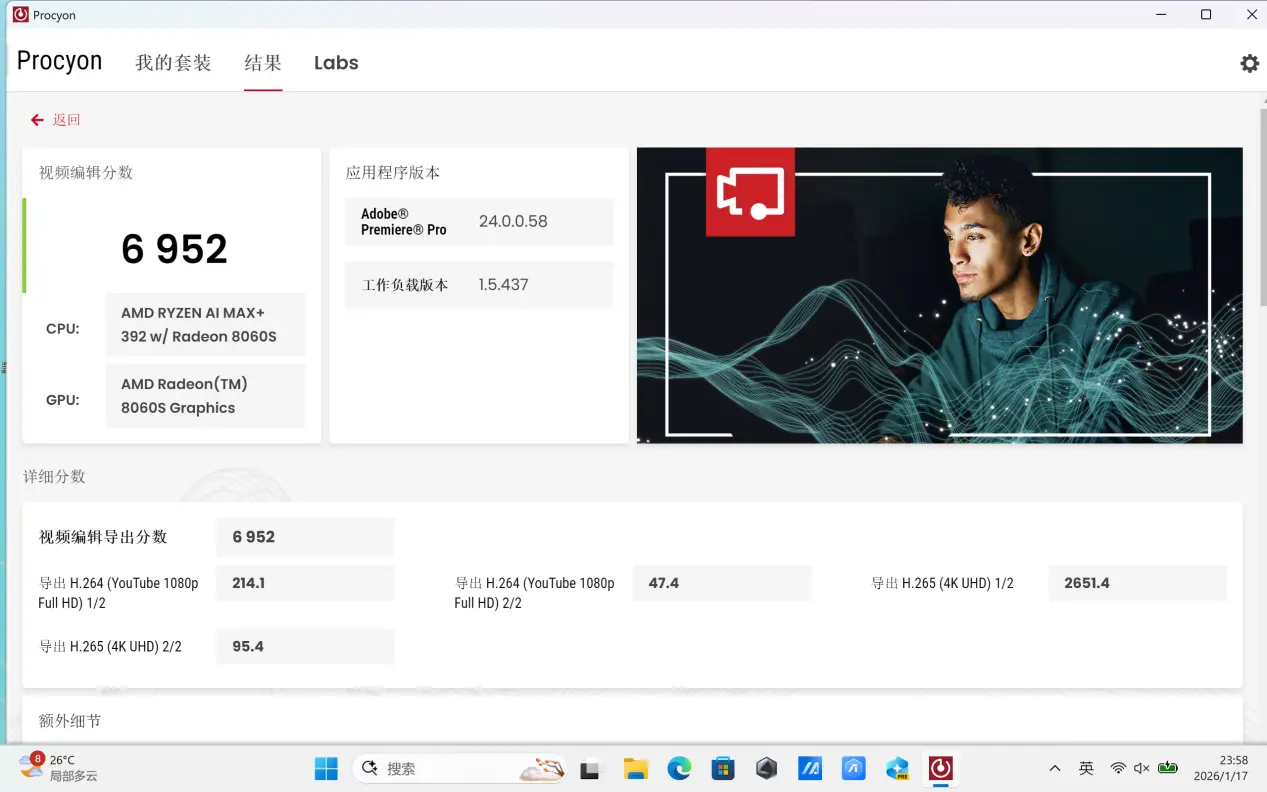Image resolution: width=1267 pixels, height=792 pixels.
Task: Open the blue PRE-badged app on taskbar
Action: tap(897, 768)
